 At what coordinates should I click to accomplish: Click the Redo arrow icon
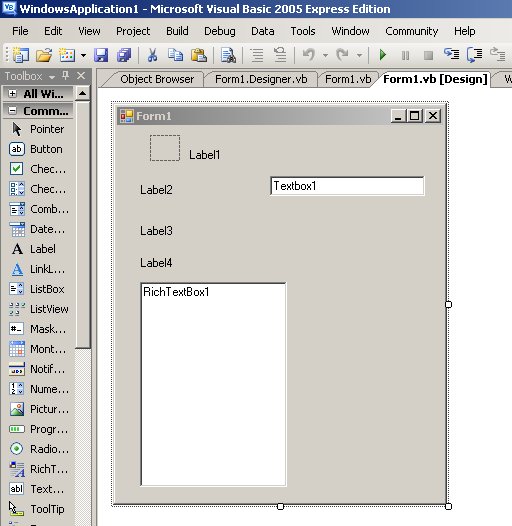point(343,55)
